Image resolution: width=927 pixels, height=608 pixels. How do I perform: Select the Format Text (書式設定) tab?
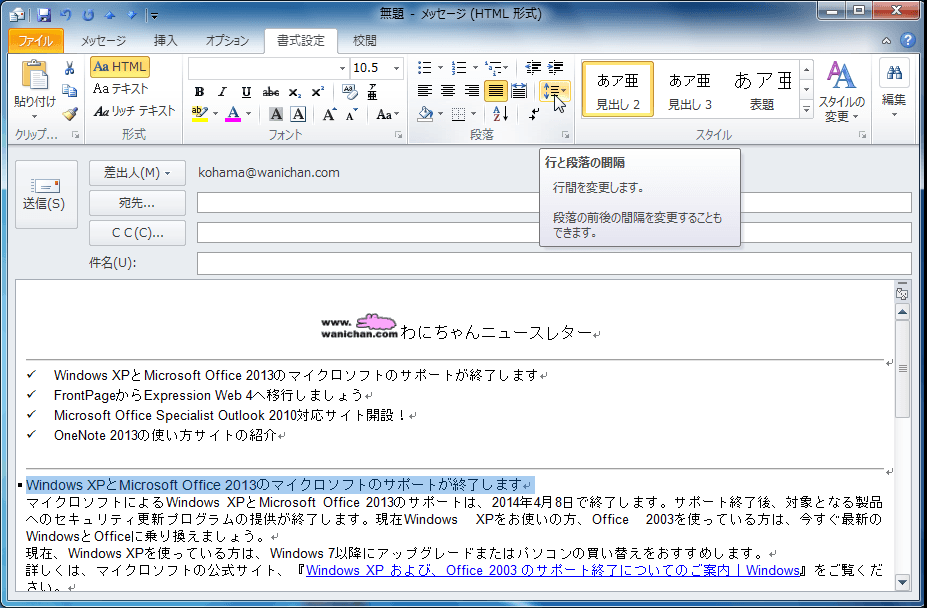tap(301, 40)
